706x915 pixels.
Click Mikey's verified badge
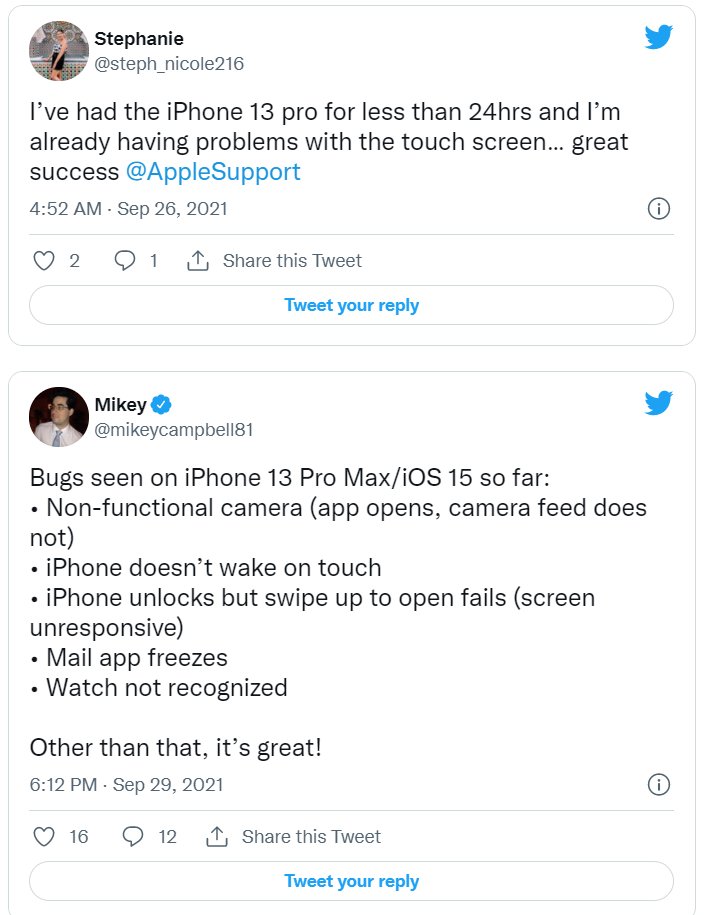point(162,405)
